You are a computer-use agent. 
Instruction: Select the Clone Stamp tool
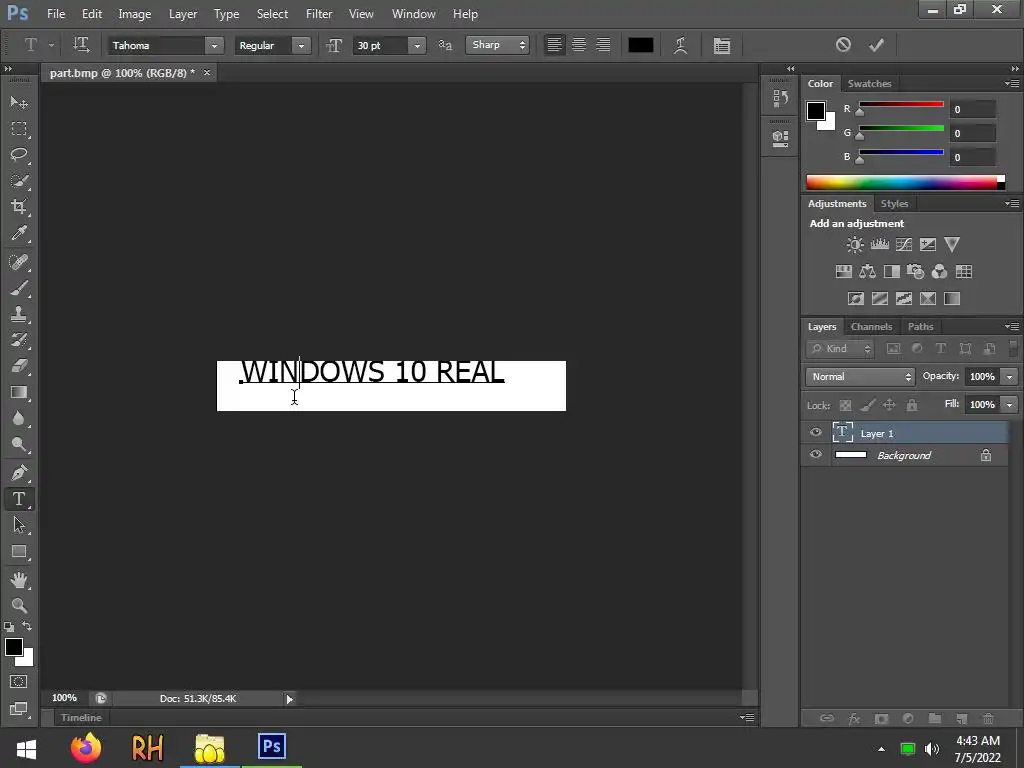click(x=19, y=314)
